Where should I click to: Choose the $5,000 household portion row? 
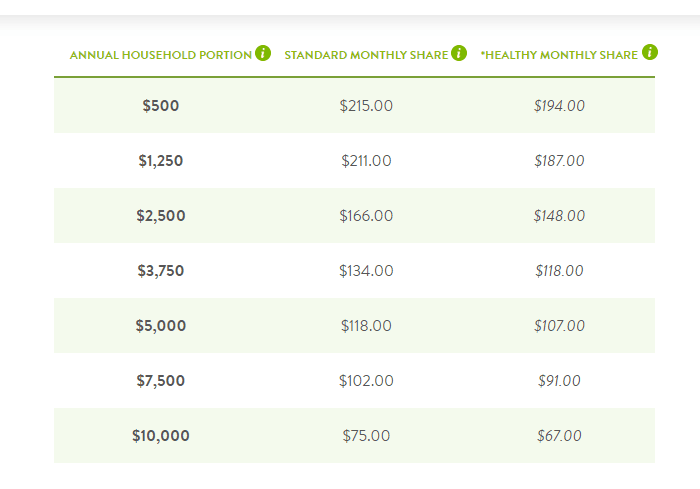pos(354,326)
